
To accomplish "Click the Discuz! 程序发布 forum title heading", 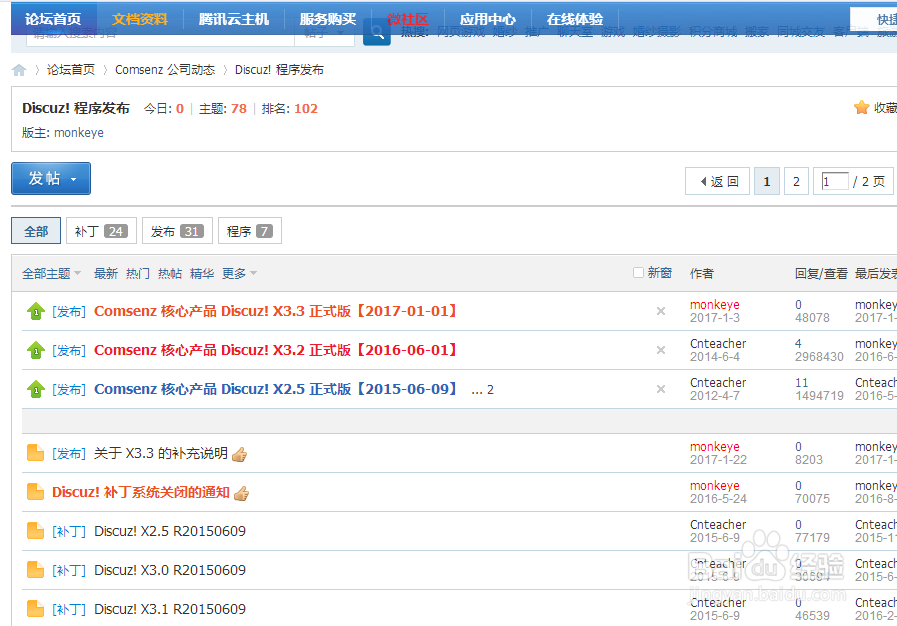I will coord(76,108).
